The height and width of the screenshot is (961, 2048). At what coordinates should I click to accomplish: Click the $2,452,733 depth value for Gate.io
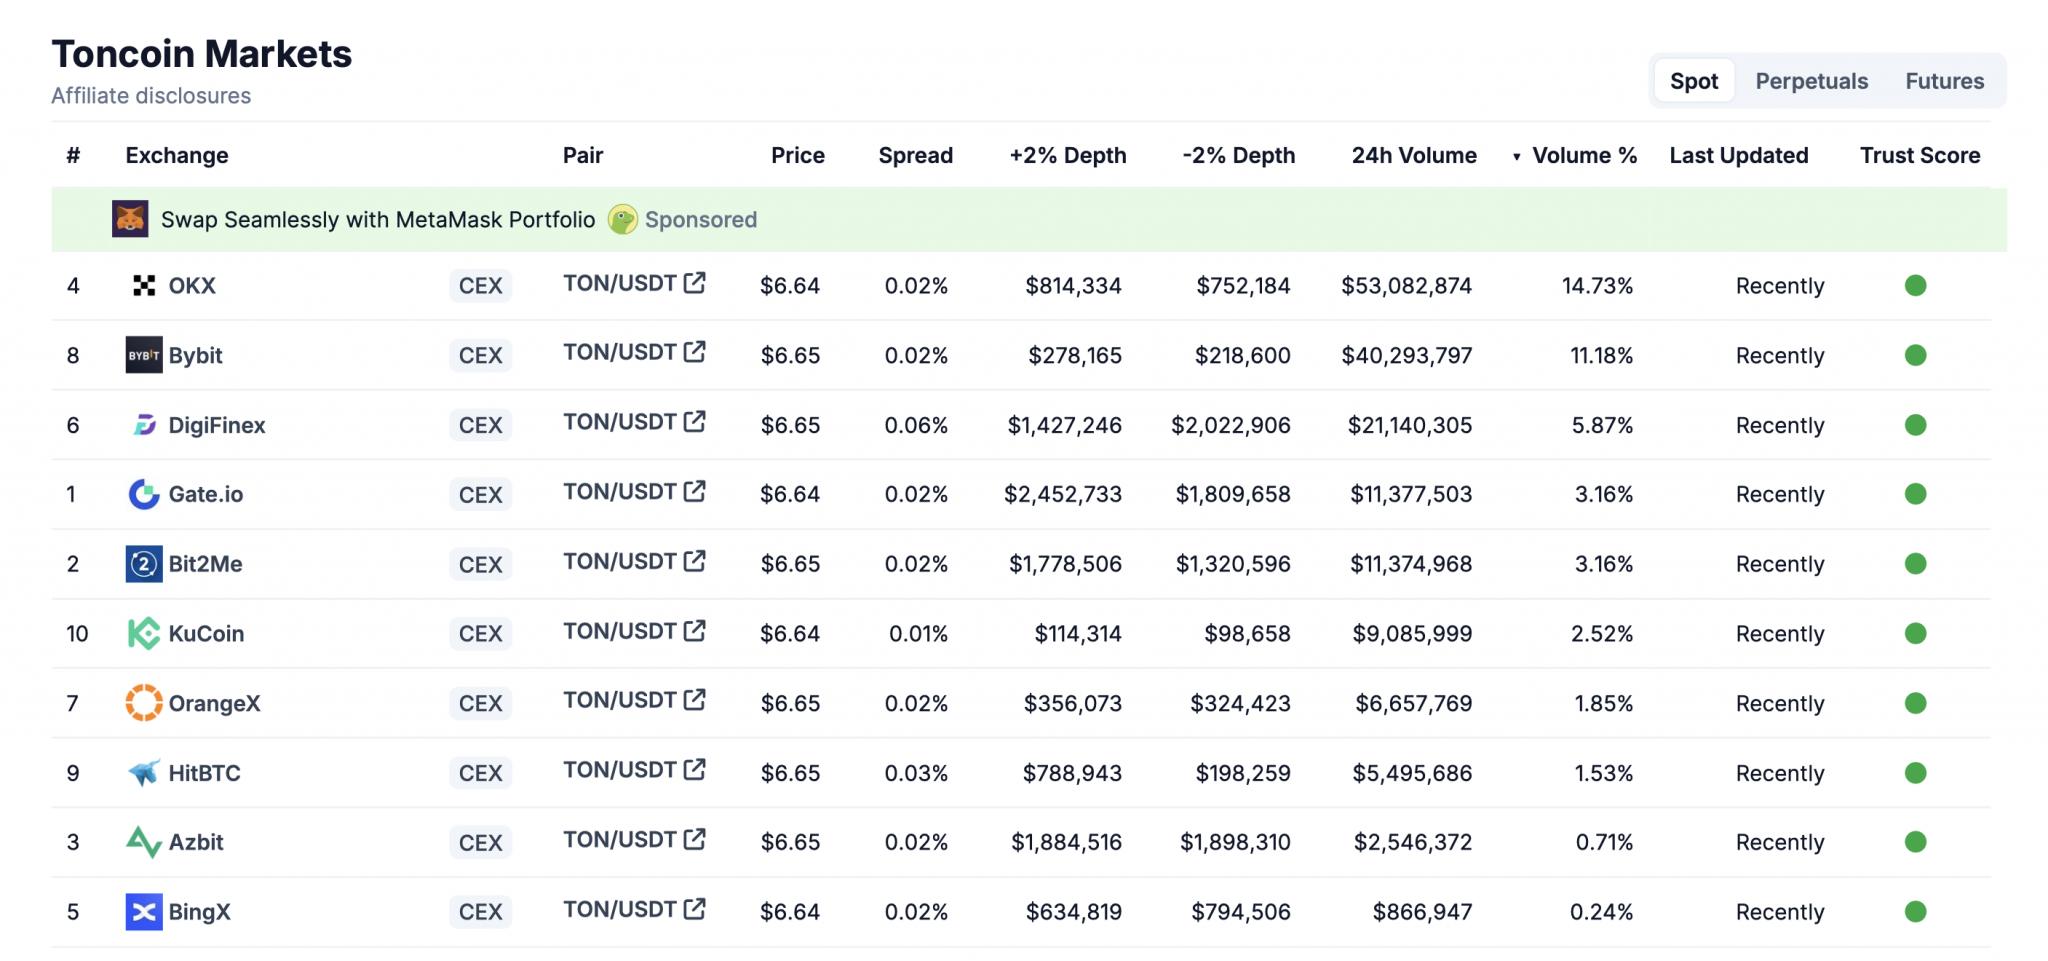point(1063,494)
